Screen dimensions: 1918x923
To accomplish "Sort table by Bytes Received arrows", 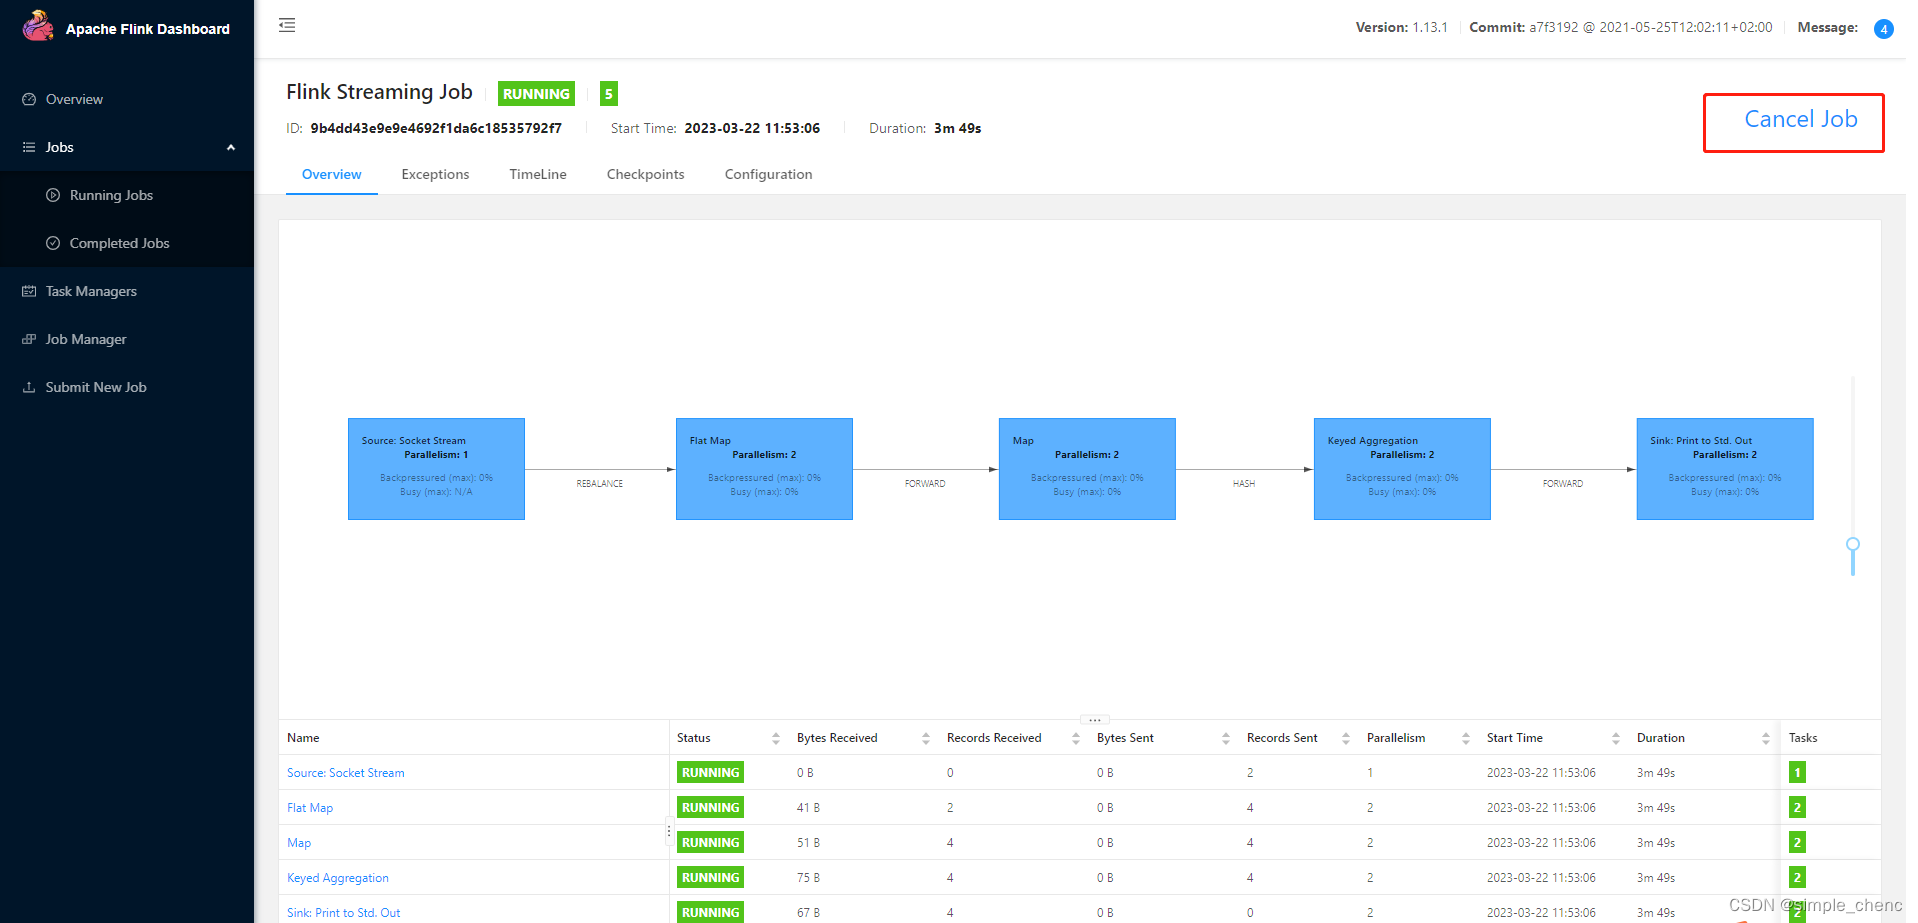I will [x=926, y=738].
